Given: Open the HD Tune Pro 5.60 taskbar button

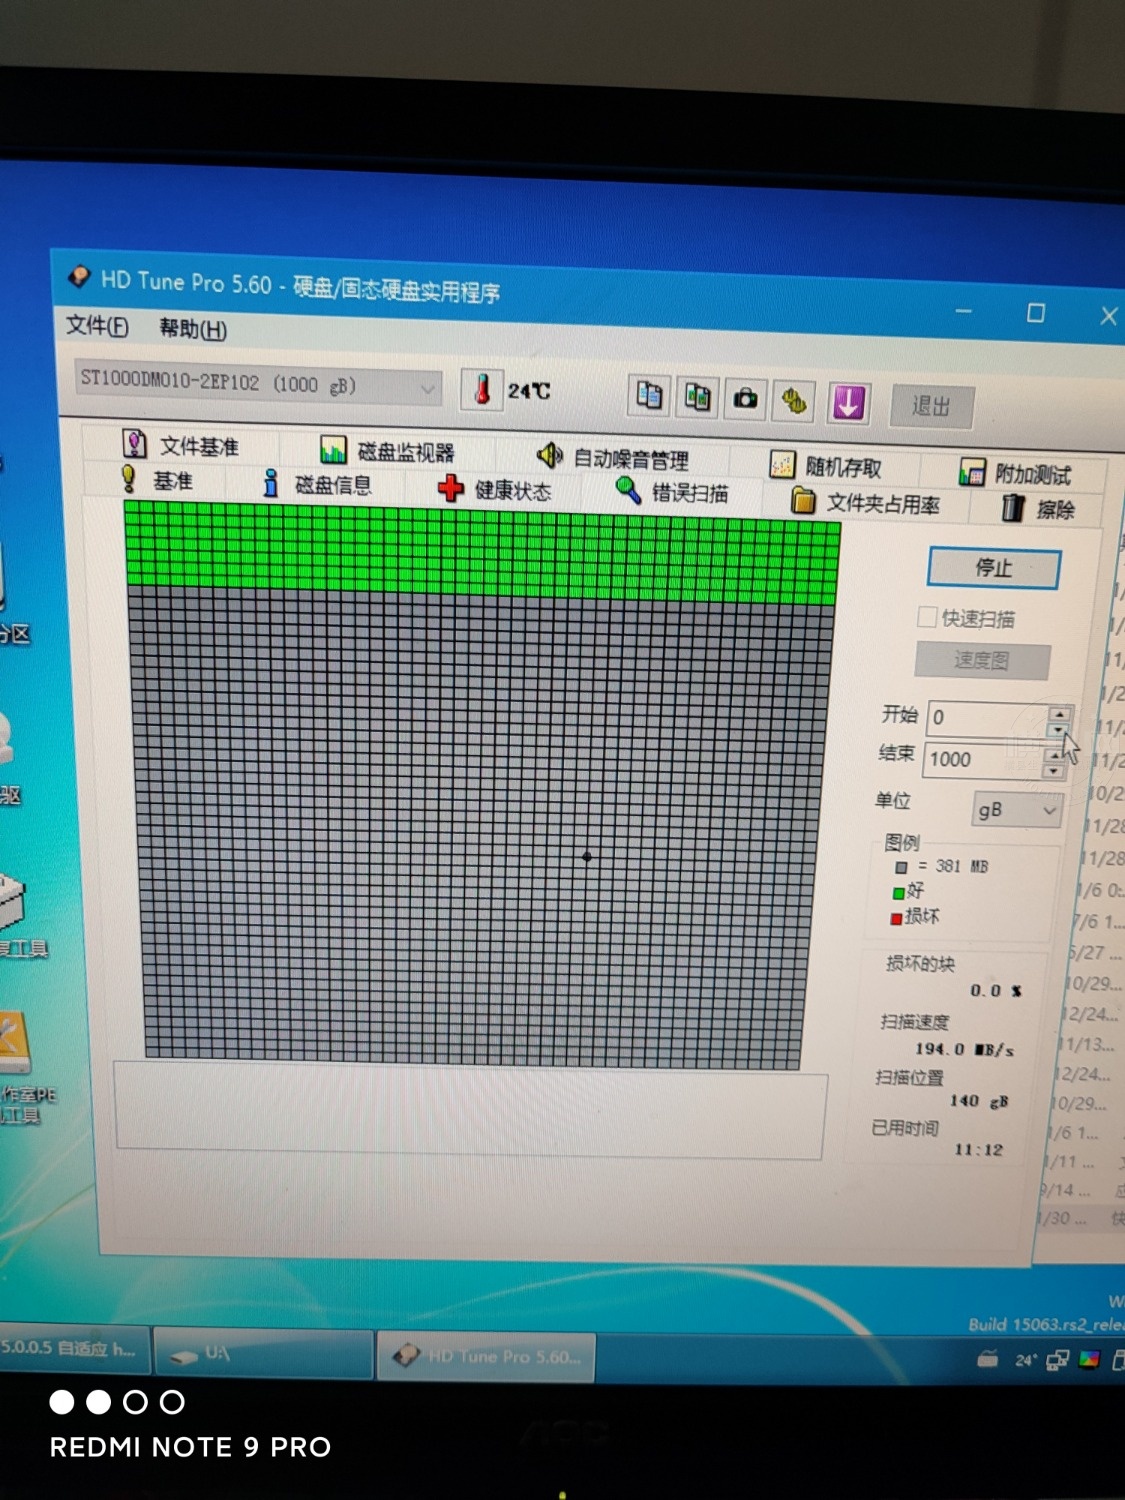Looking at the screenshot, I should [x=486, y=1357].
